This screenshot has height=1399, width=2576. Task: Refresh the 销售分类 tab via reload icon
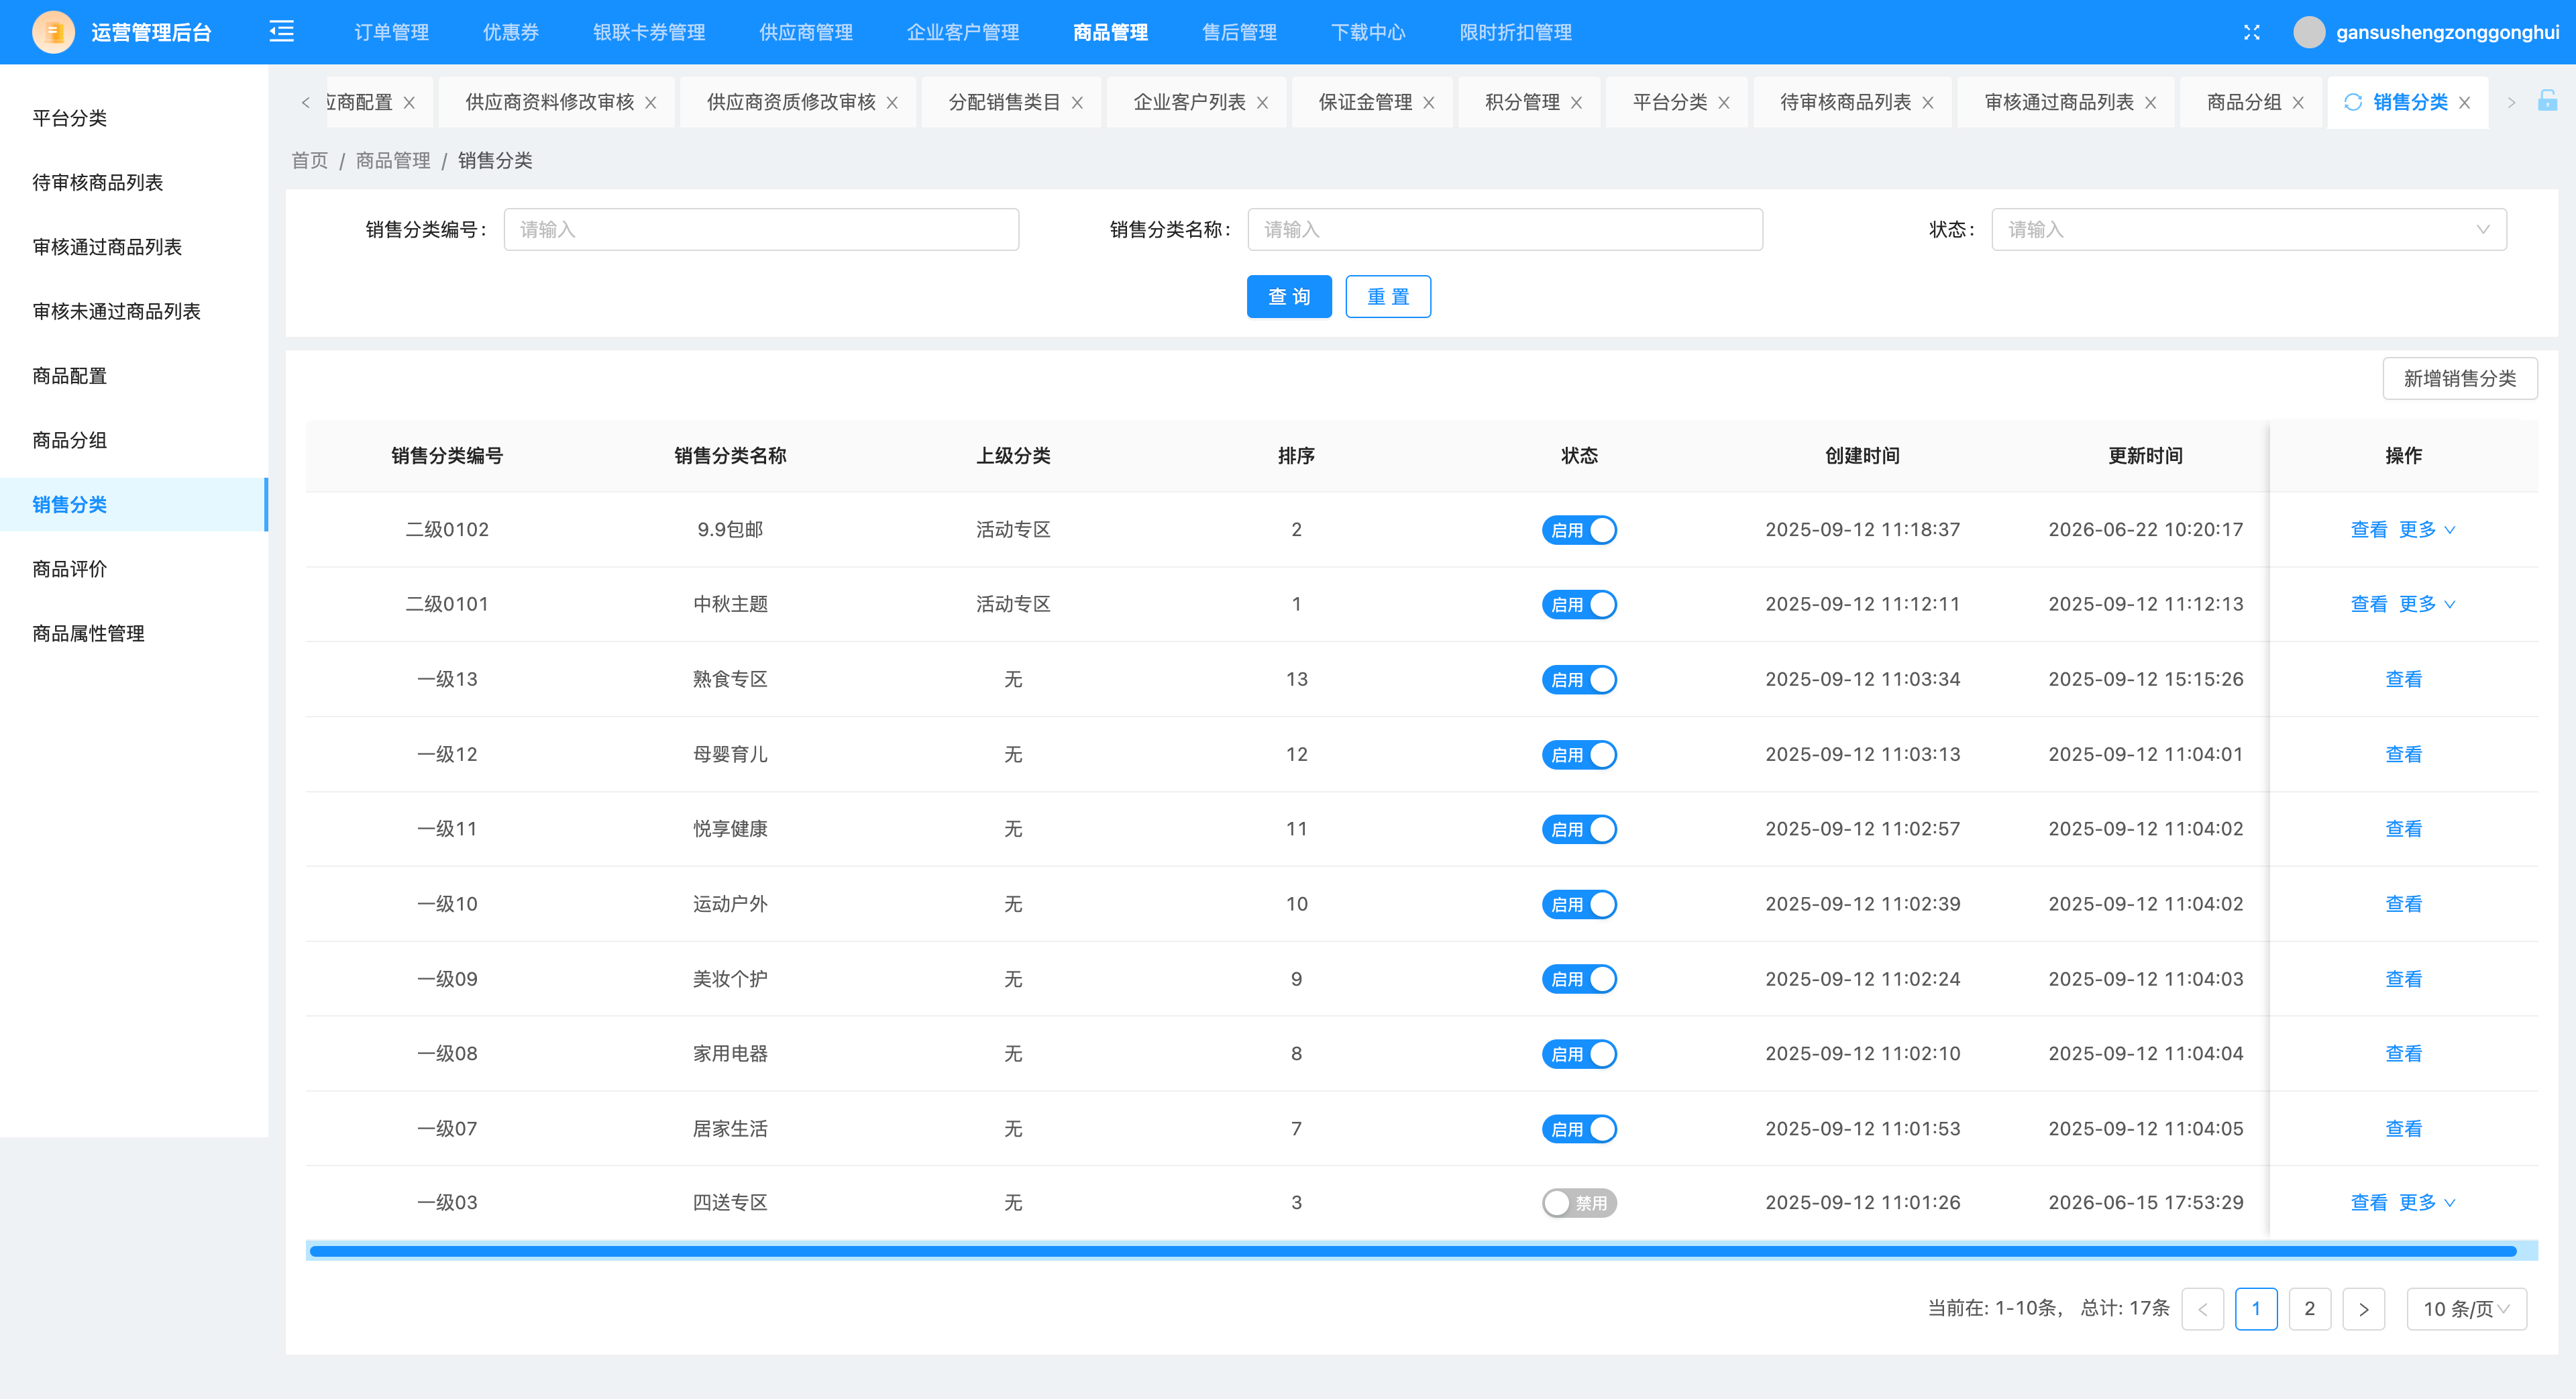pyautogui.click(x=2353, y=102)
